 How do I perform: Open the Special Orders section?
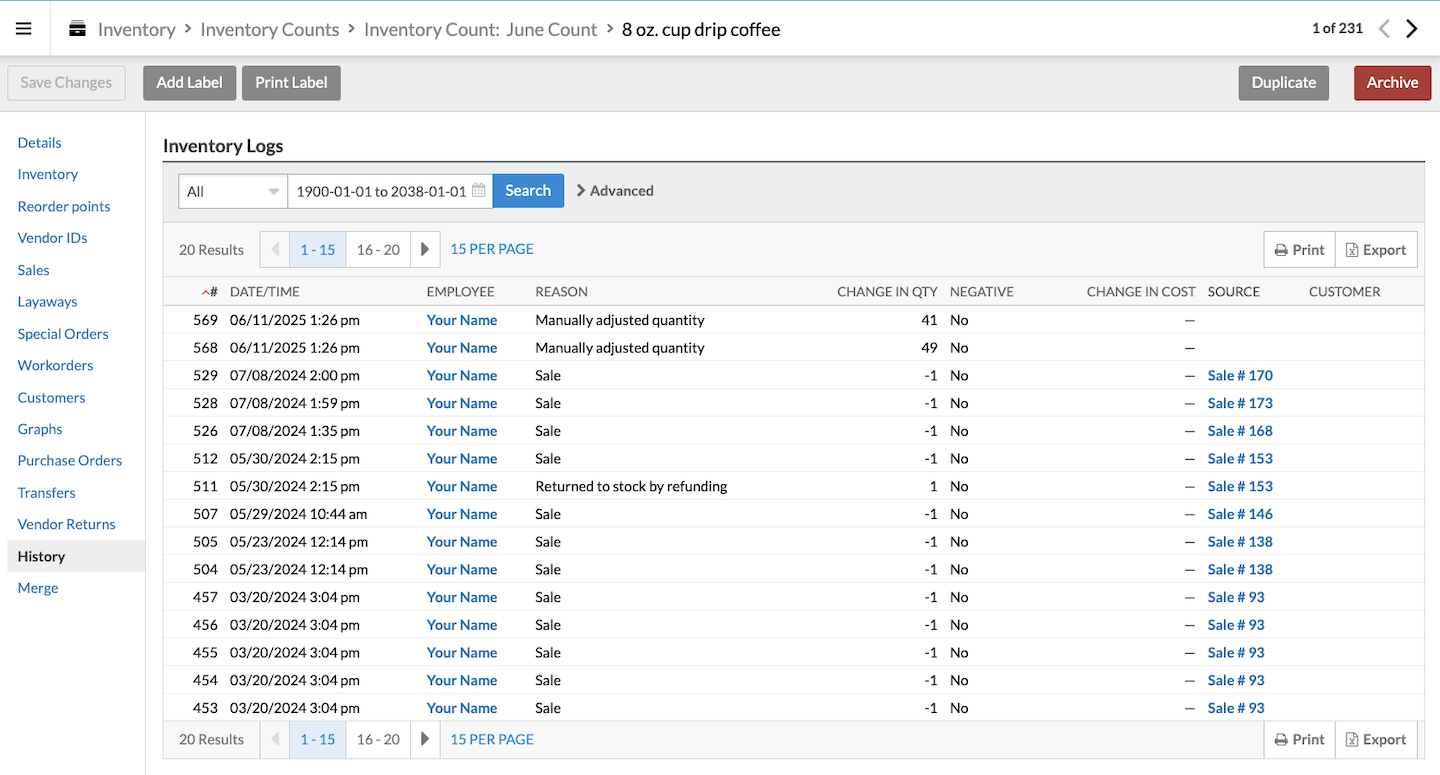click(x=63, y=334)
